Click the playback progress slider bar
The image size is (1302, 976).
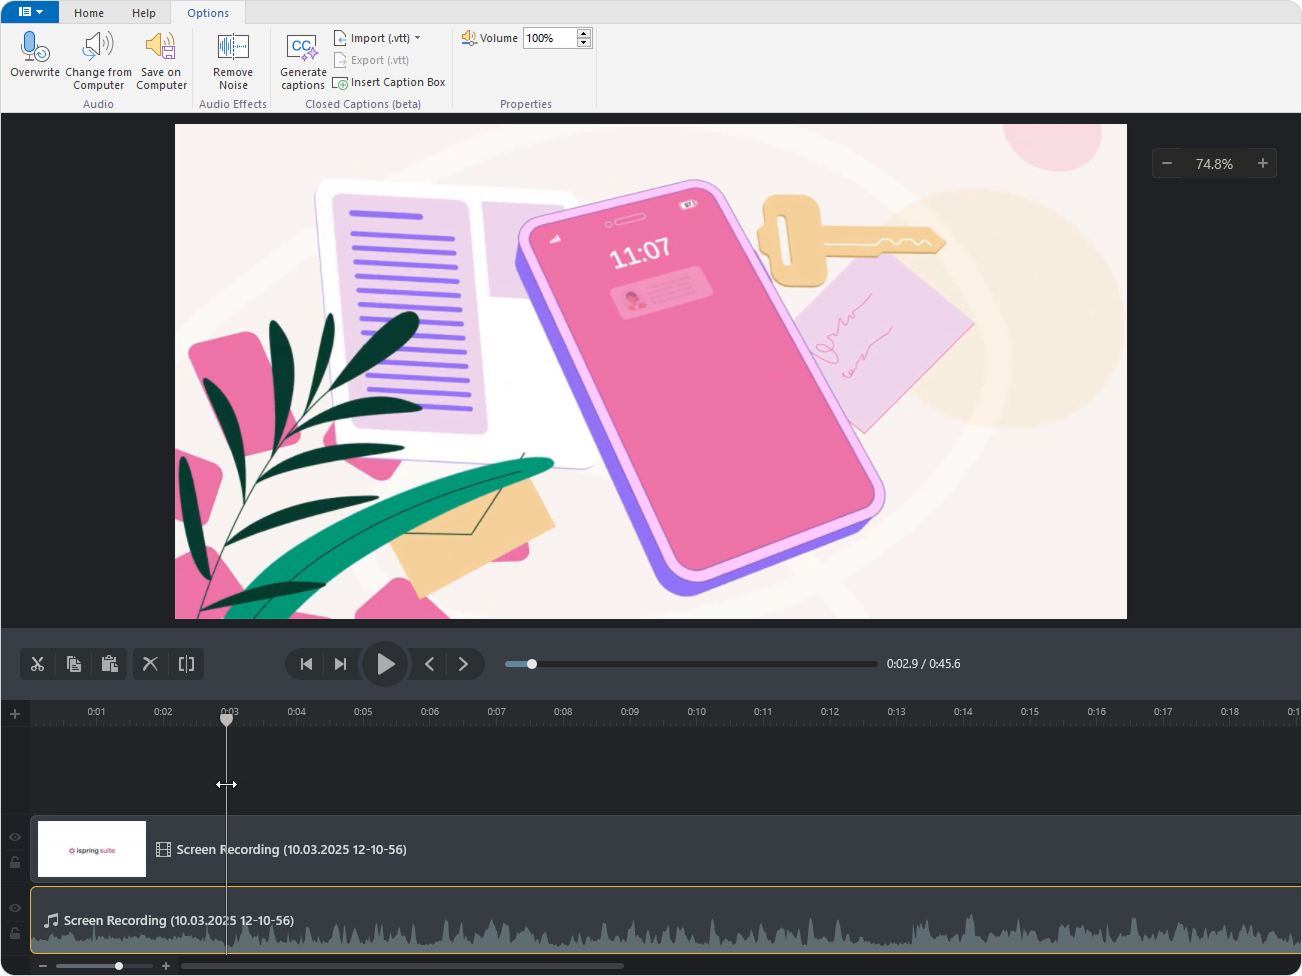pos(690,664)
